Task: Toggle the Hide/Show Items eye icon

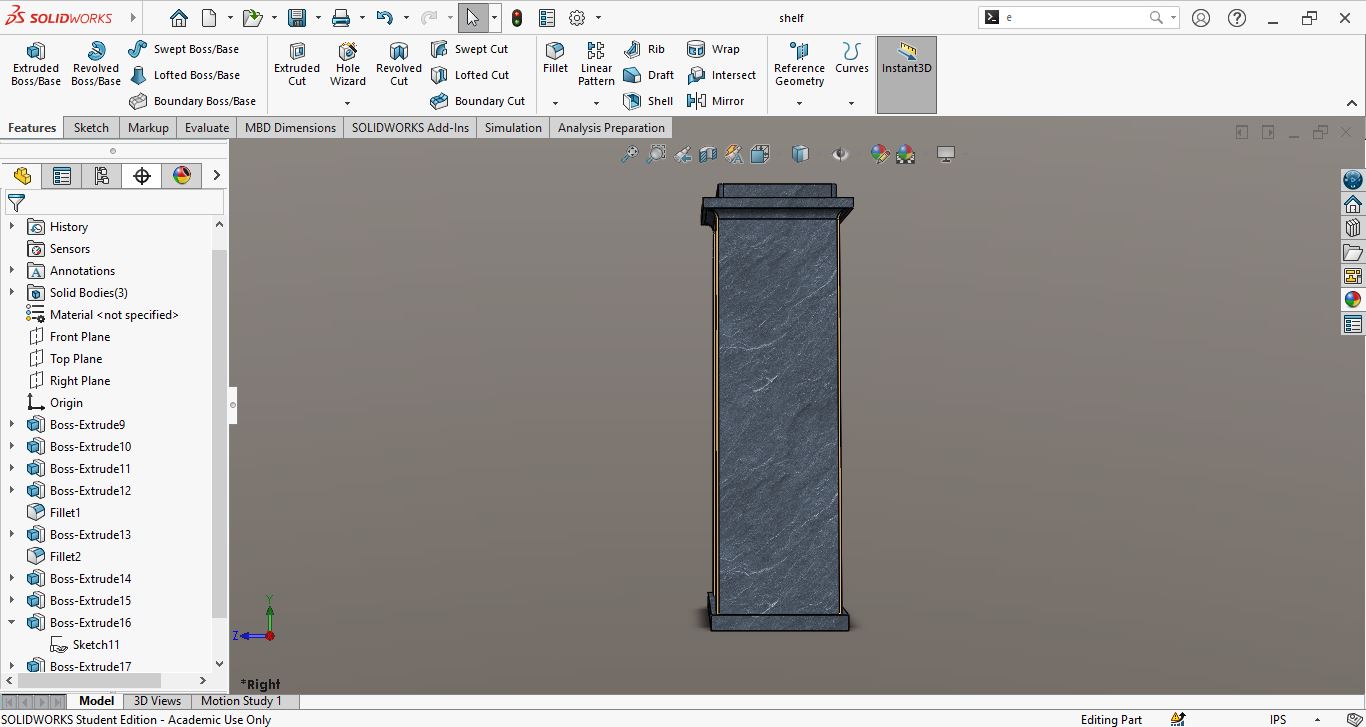Action: point(840,154)
